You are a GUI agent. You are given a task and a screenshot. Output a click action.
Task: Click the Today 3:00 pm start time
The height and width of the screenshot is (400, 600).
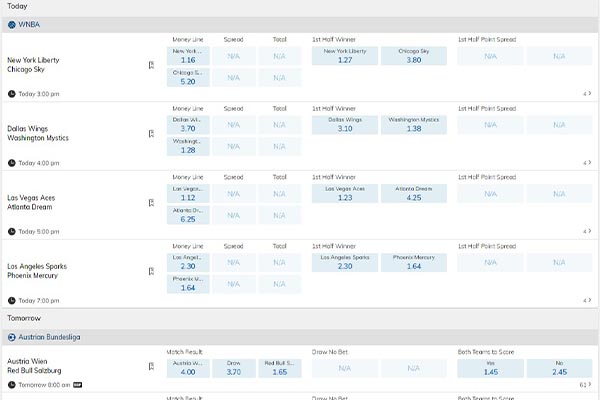coord(39,94)
